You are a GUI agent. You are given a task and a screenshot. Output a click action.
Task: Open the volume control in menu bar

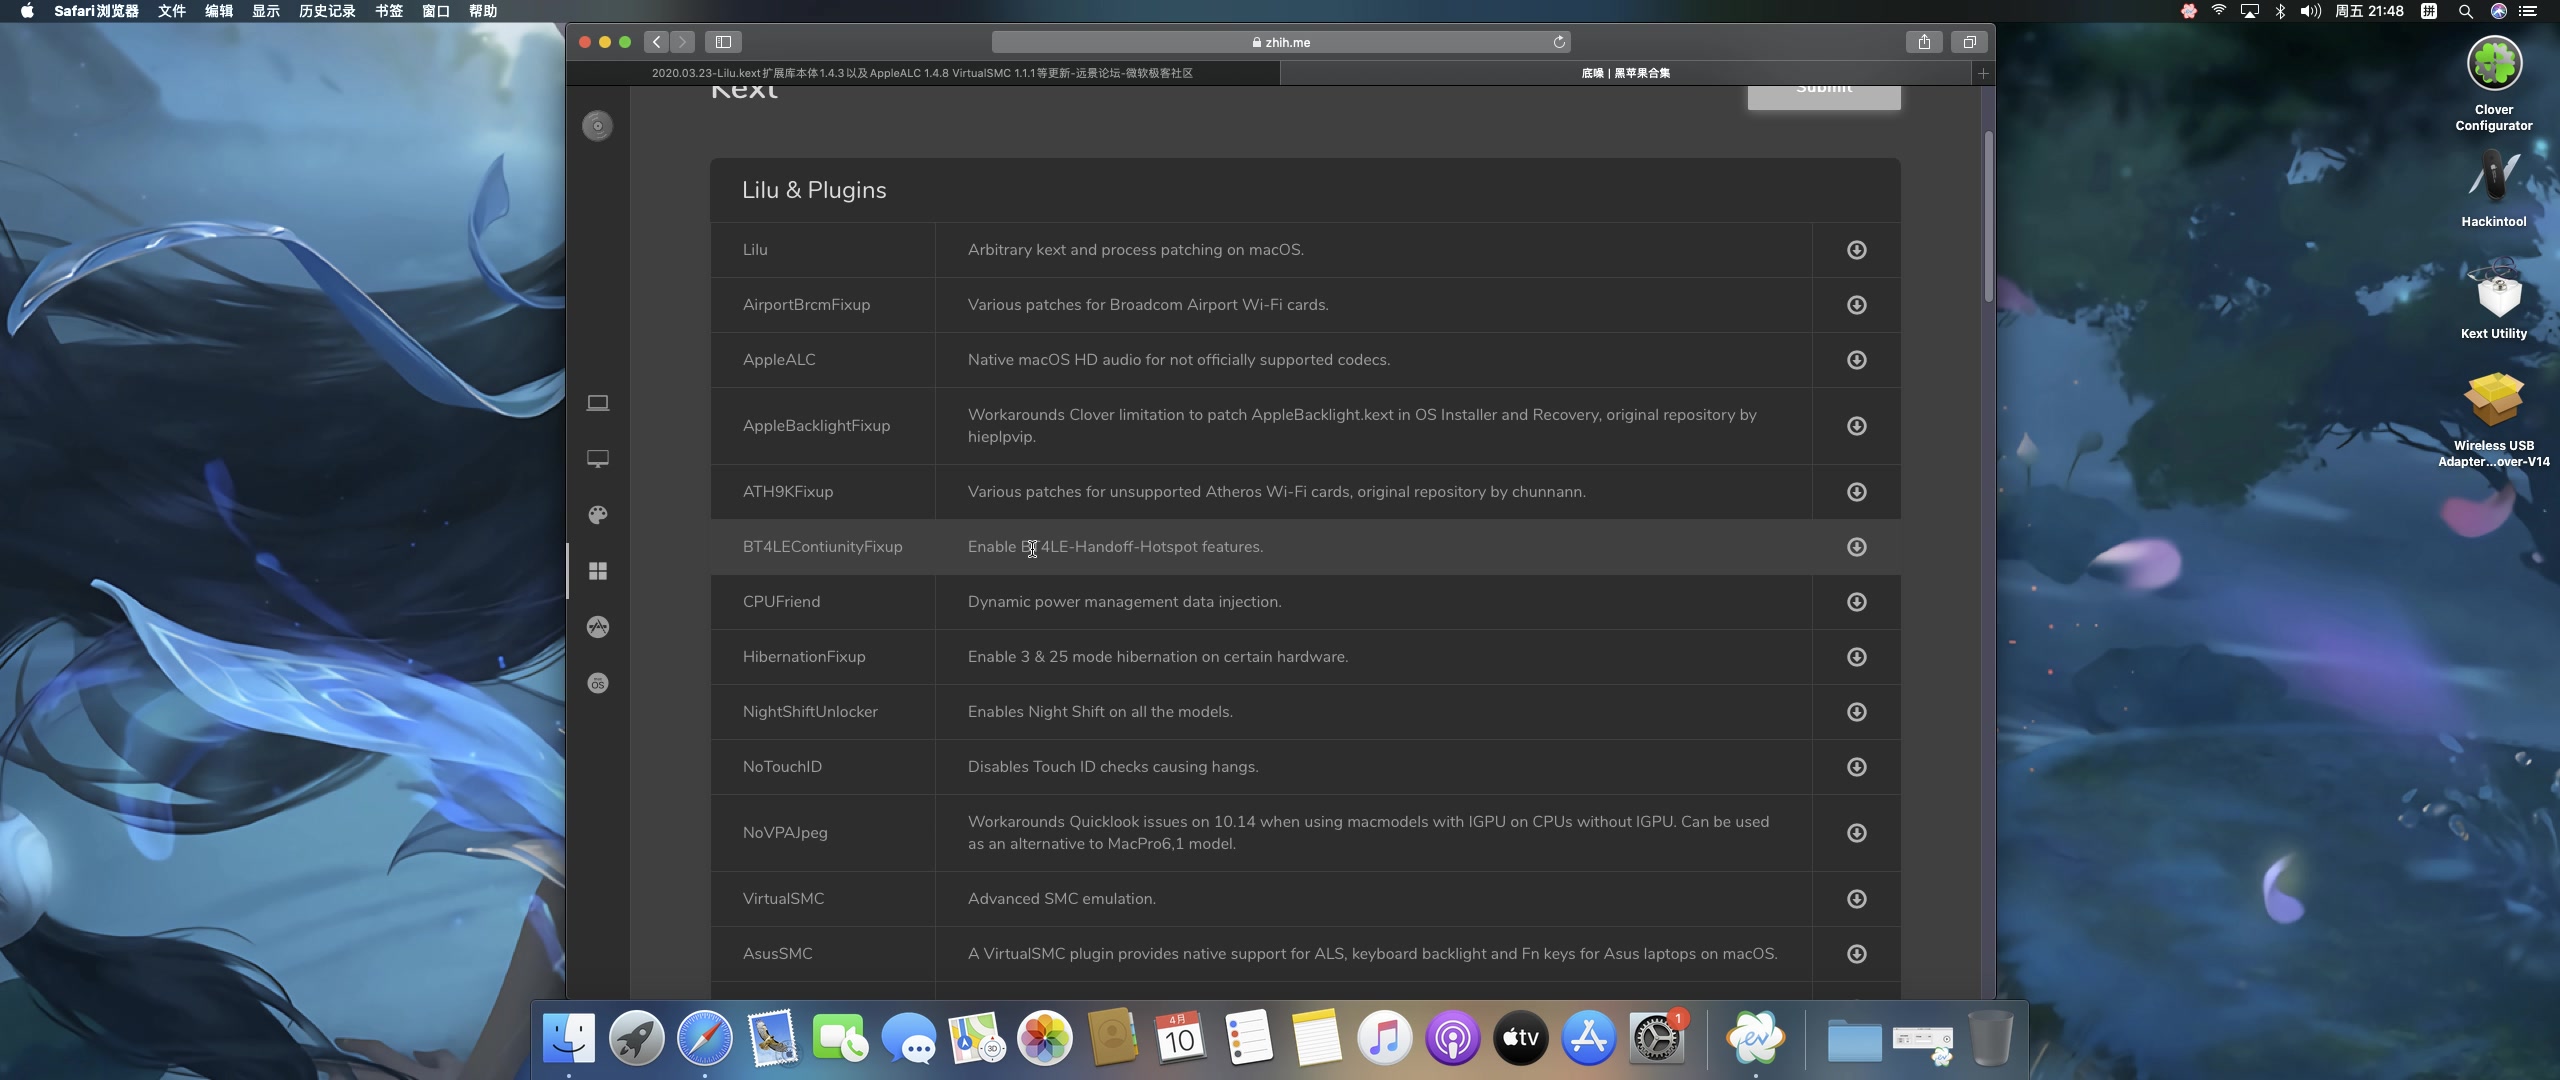pyautogui.click(x=2310, y=11)
